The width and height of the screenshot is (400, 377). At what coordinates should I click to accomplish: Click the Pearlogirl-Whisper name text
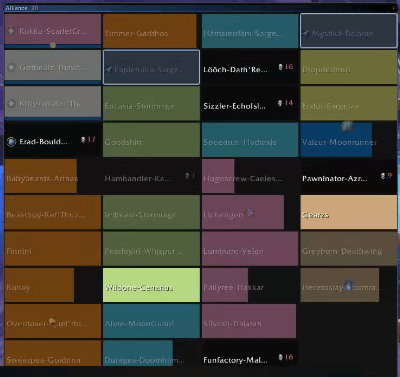click(x=143, y=251)
